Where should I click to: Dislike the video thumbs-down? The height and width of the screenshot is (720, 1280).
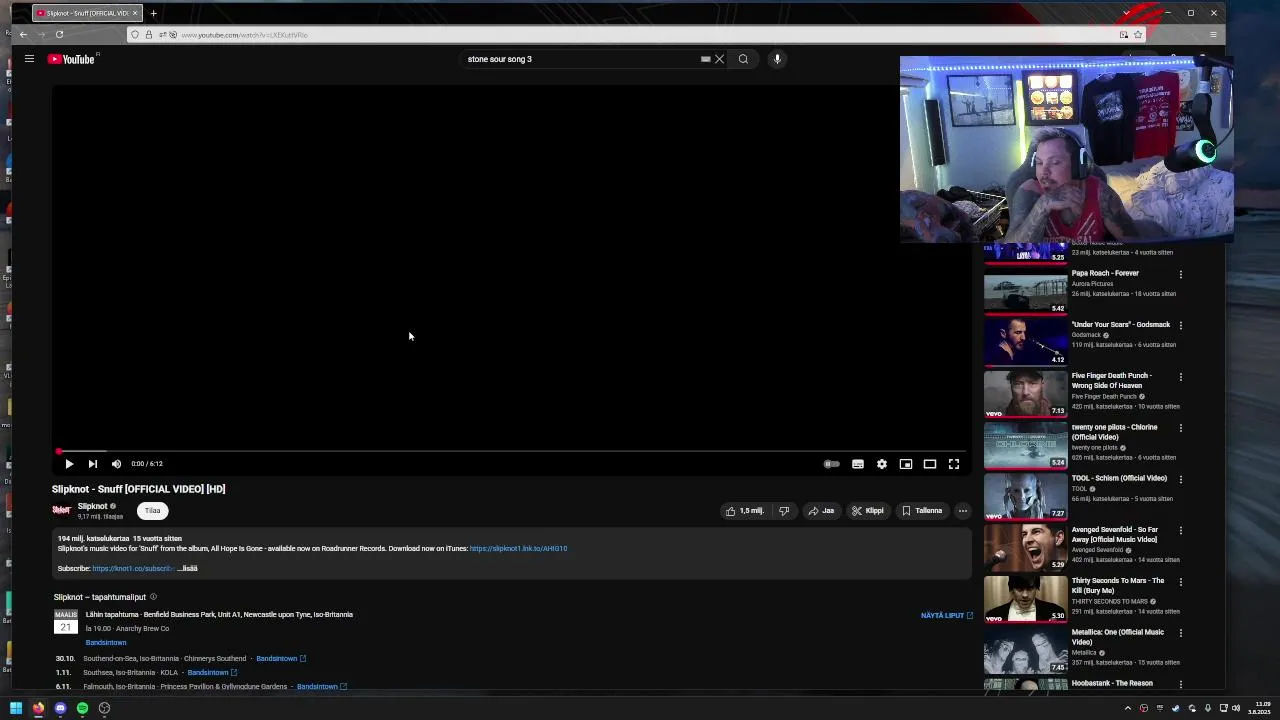click(x=784, y=511)
